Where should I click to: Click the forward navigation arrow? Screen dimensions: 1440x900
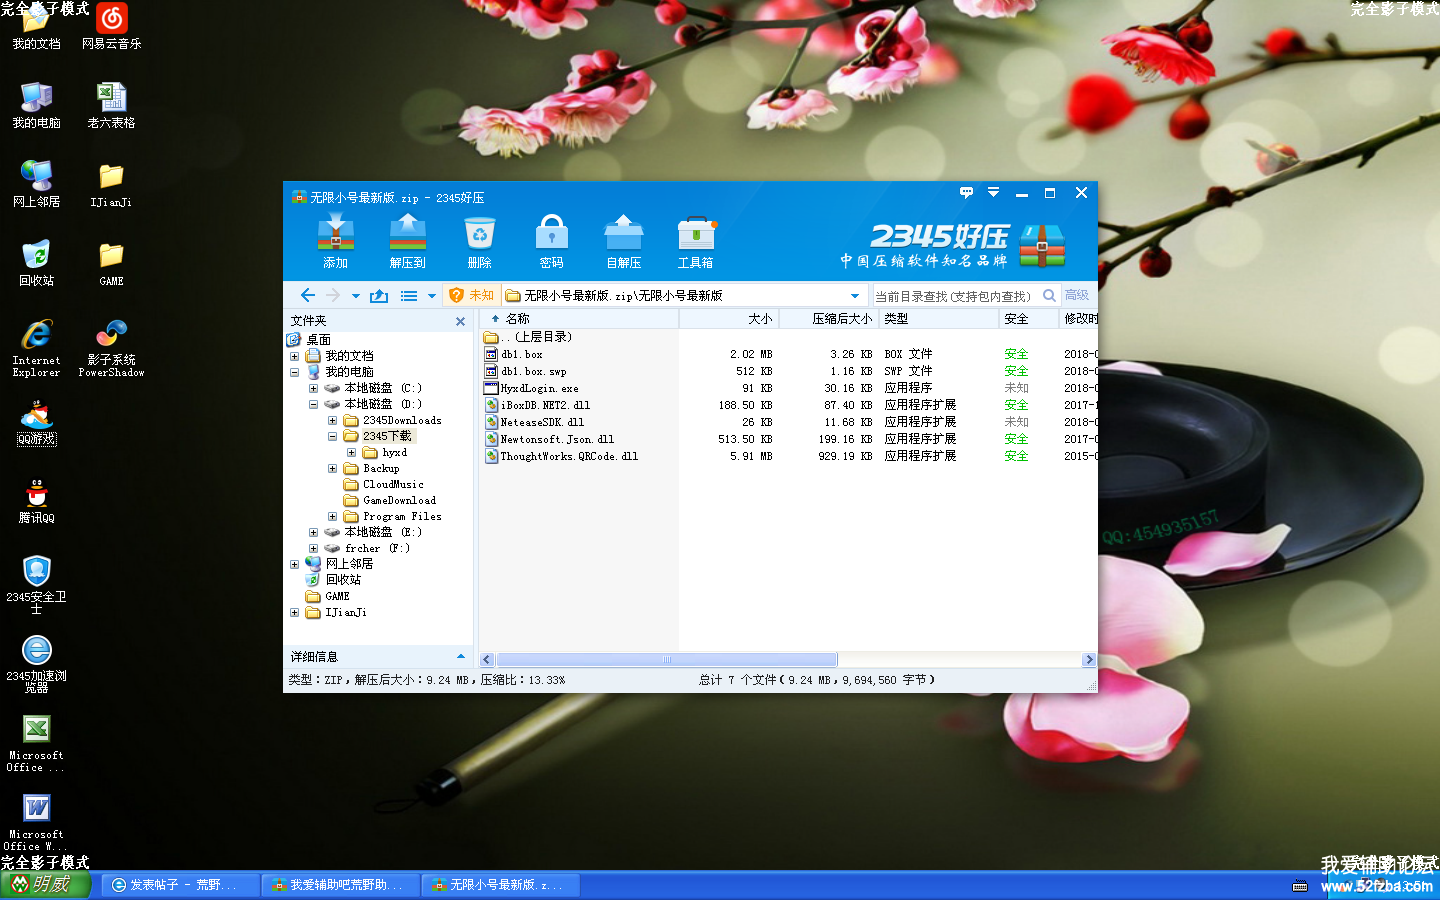[333, 295]
